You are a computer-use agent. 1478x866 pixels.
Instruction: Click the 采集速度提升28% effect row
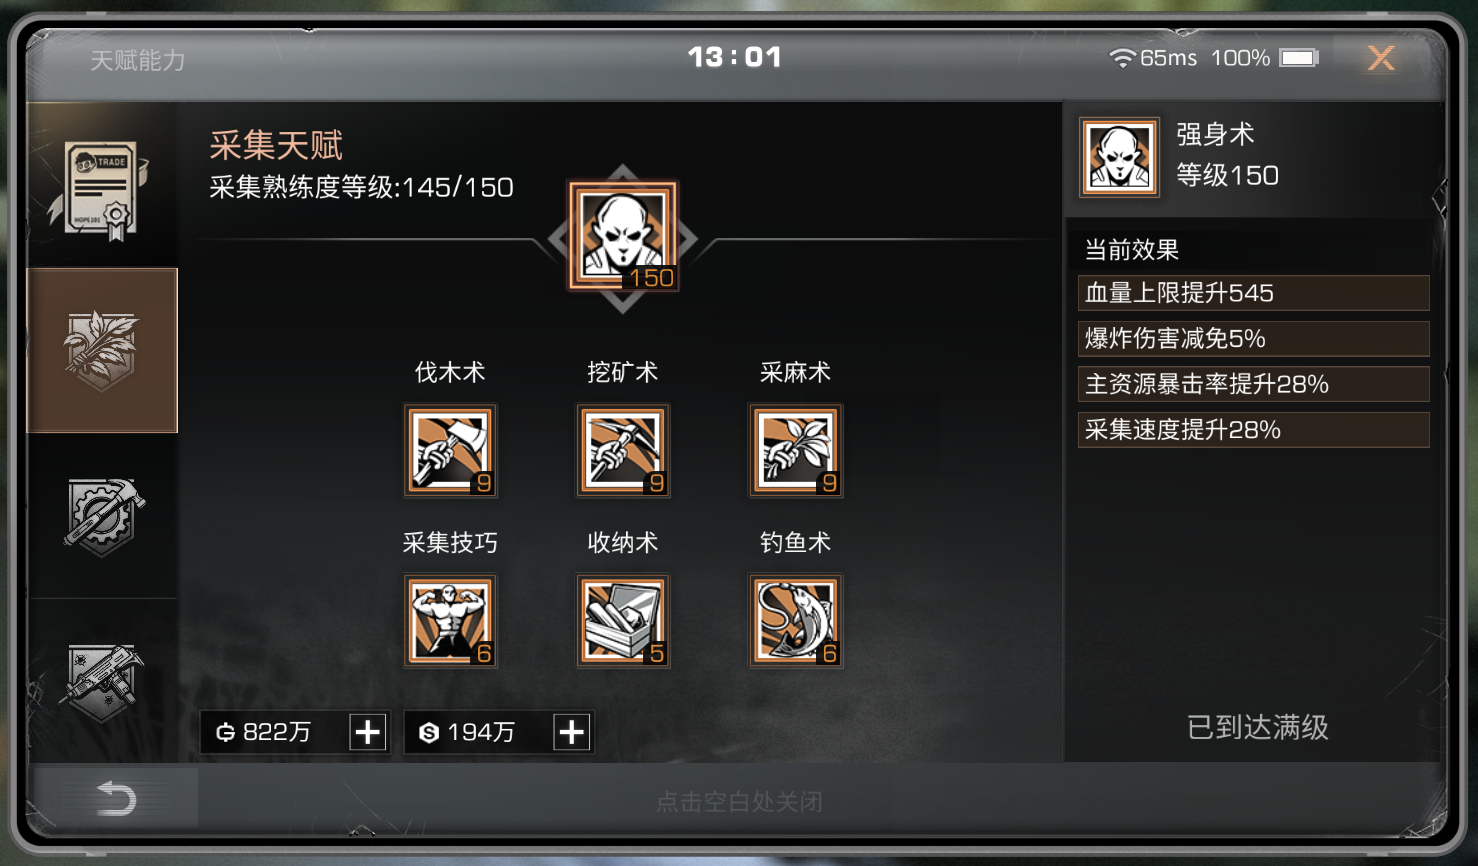pyautogui.click(x=1254, y=430)
